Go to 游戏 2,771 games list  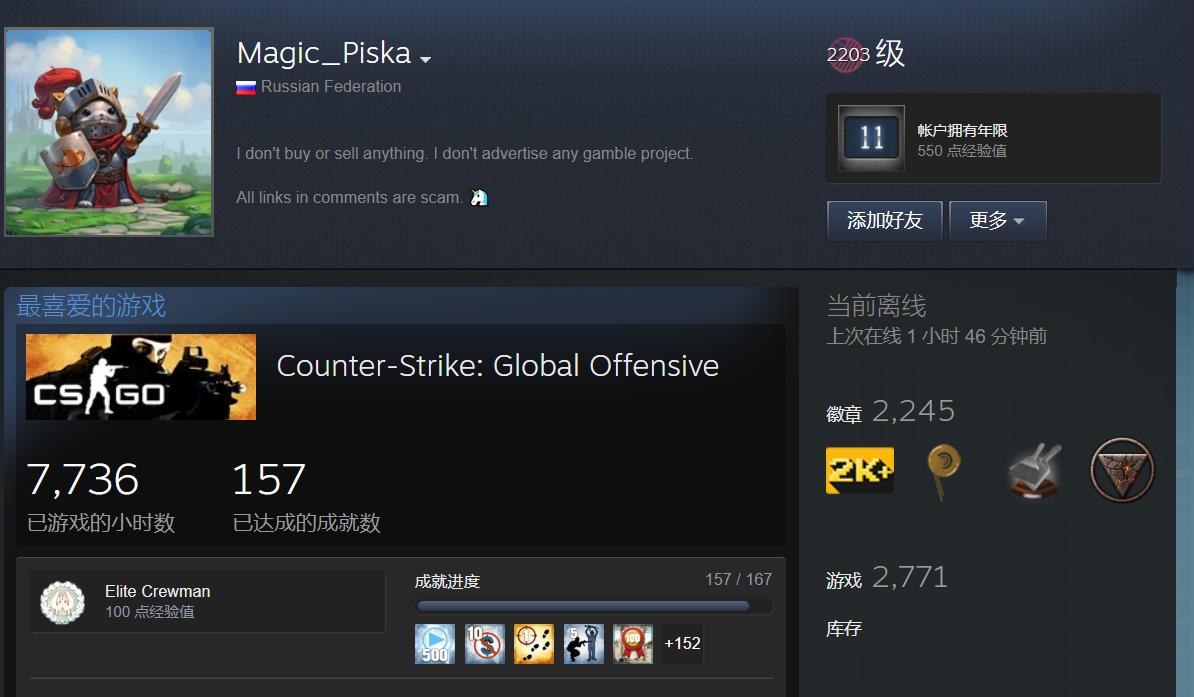click(887, 578)
